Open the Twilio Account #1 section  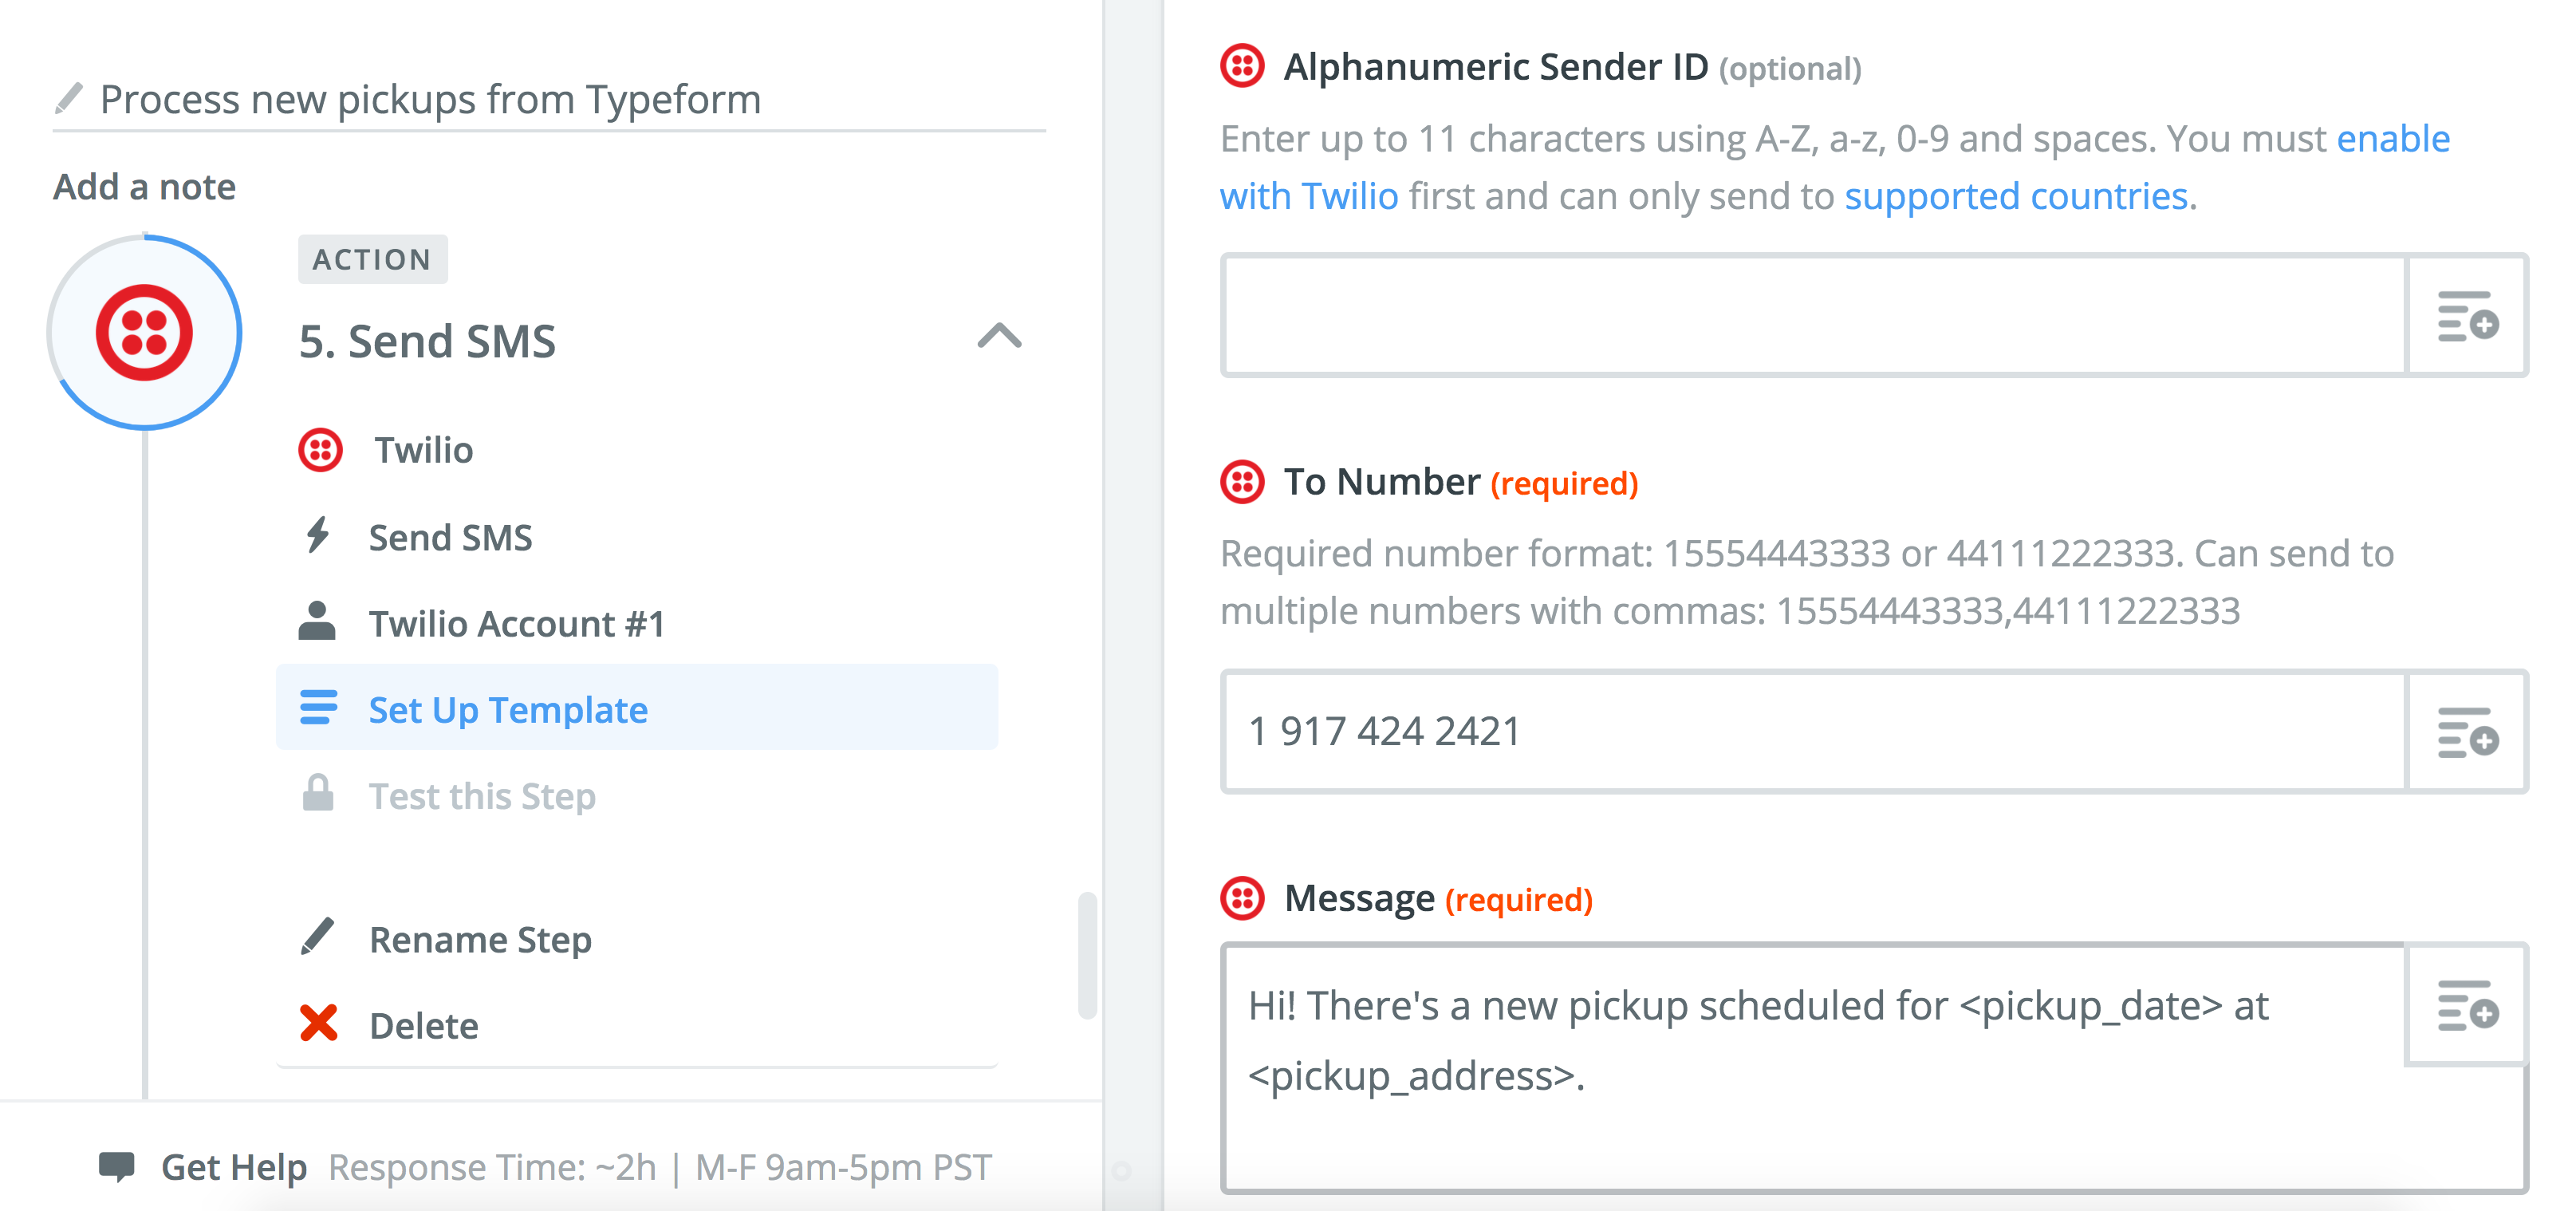516,624
